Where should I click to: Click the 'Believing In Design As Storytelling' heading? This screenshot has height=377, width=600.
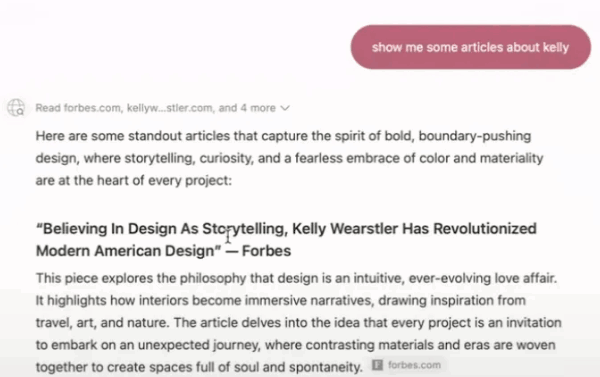point(286,240)
